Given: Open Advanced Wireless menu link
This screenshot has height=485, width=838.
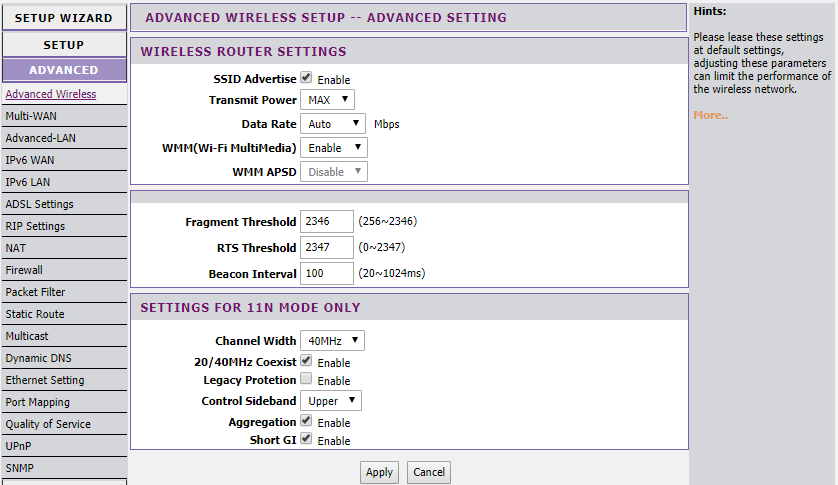Looking at the screenshot, I should [51, 94].
